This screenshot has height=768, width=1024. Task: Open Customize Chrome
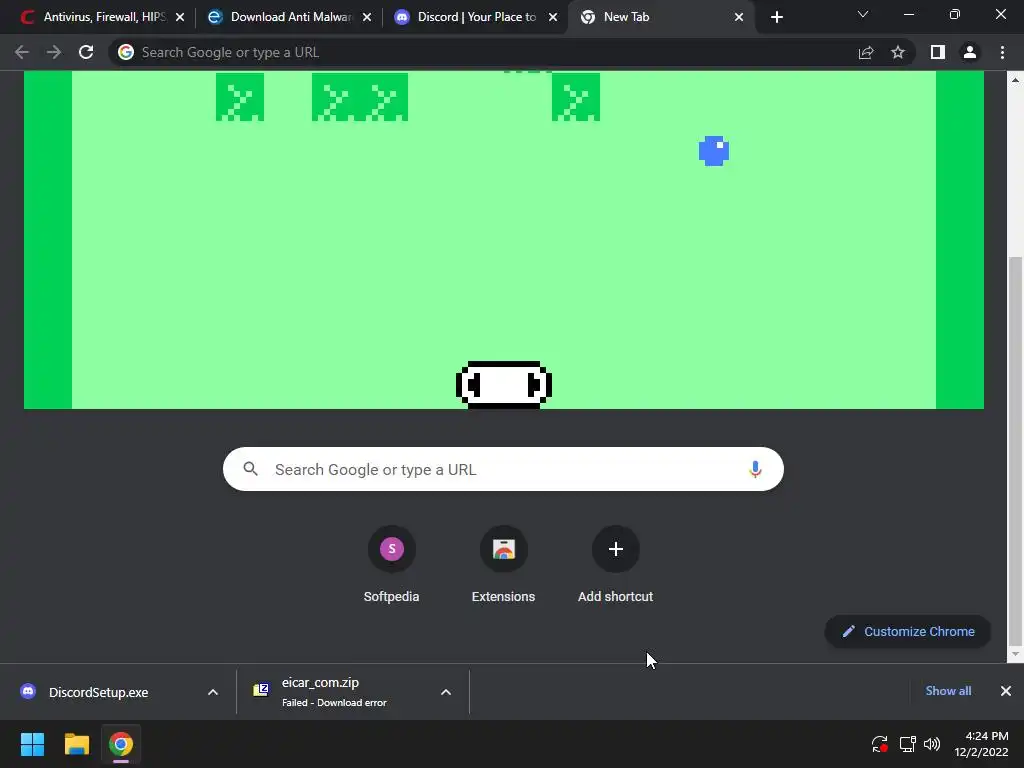908,632
